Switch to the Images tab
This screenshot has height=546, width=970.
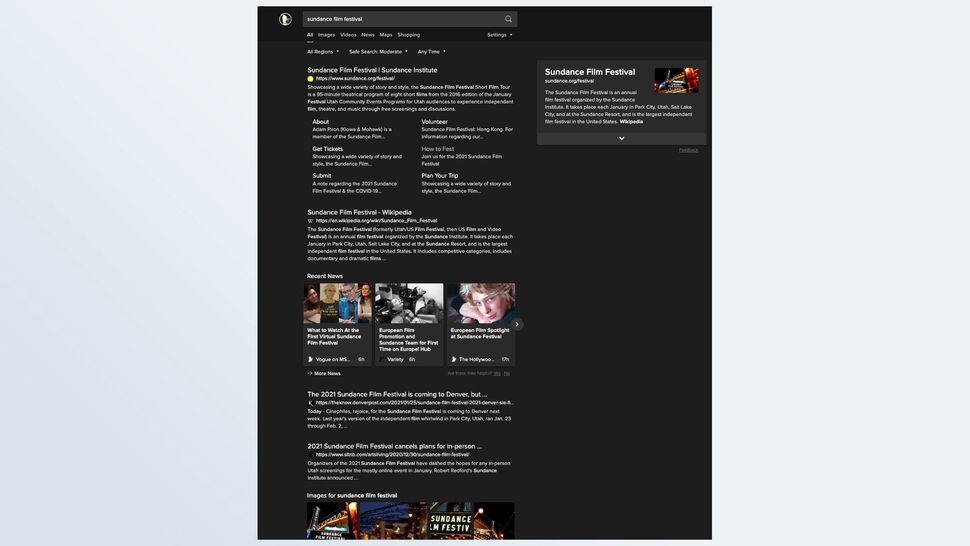(326, 35)
